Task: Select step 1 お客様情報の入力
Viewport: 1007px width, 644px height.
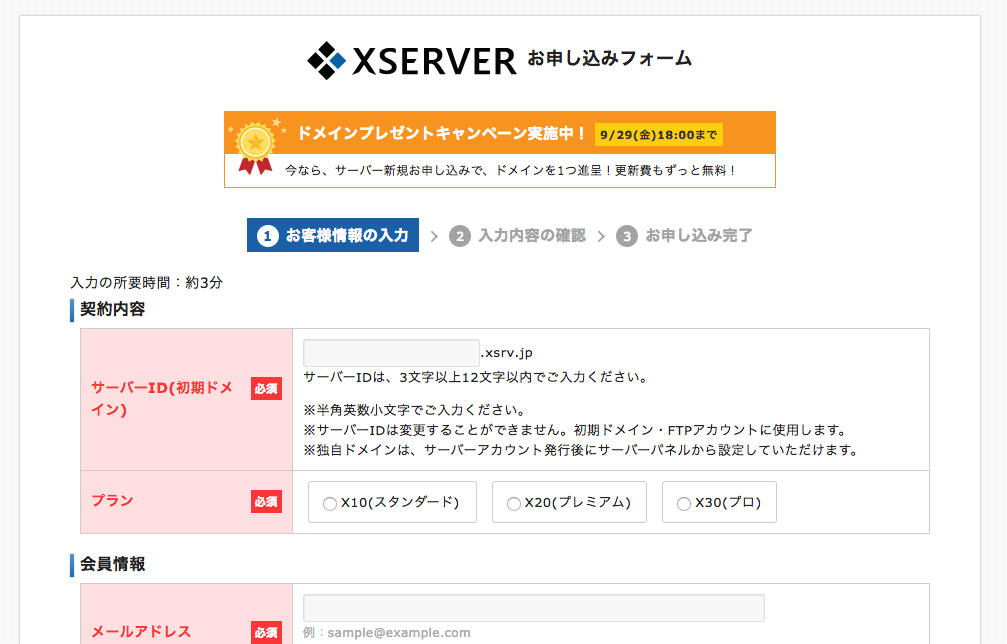Action: [333, 235]
